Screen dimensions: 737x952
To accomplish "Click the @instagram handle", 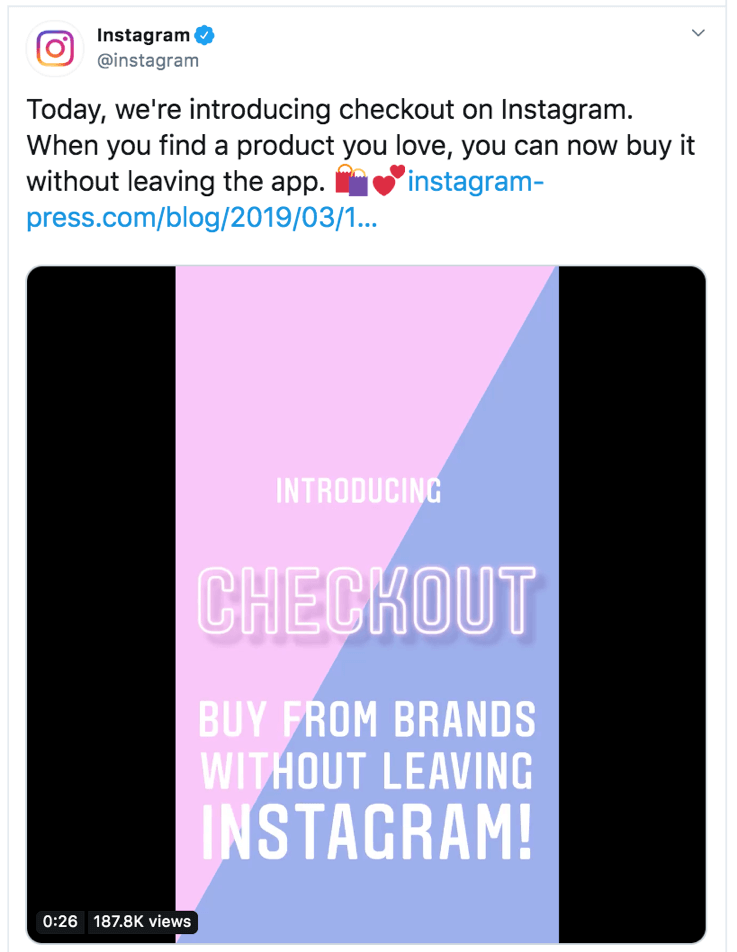I will (147, 61).
